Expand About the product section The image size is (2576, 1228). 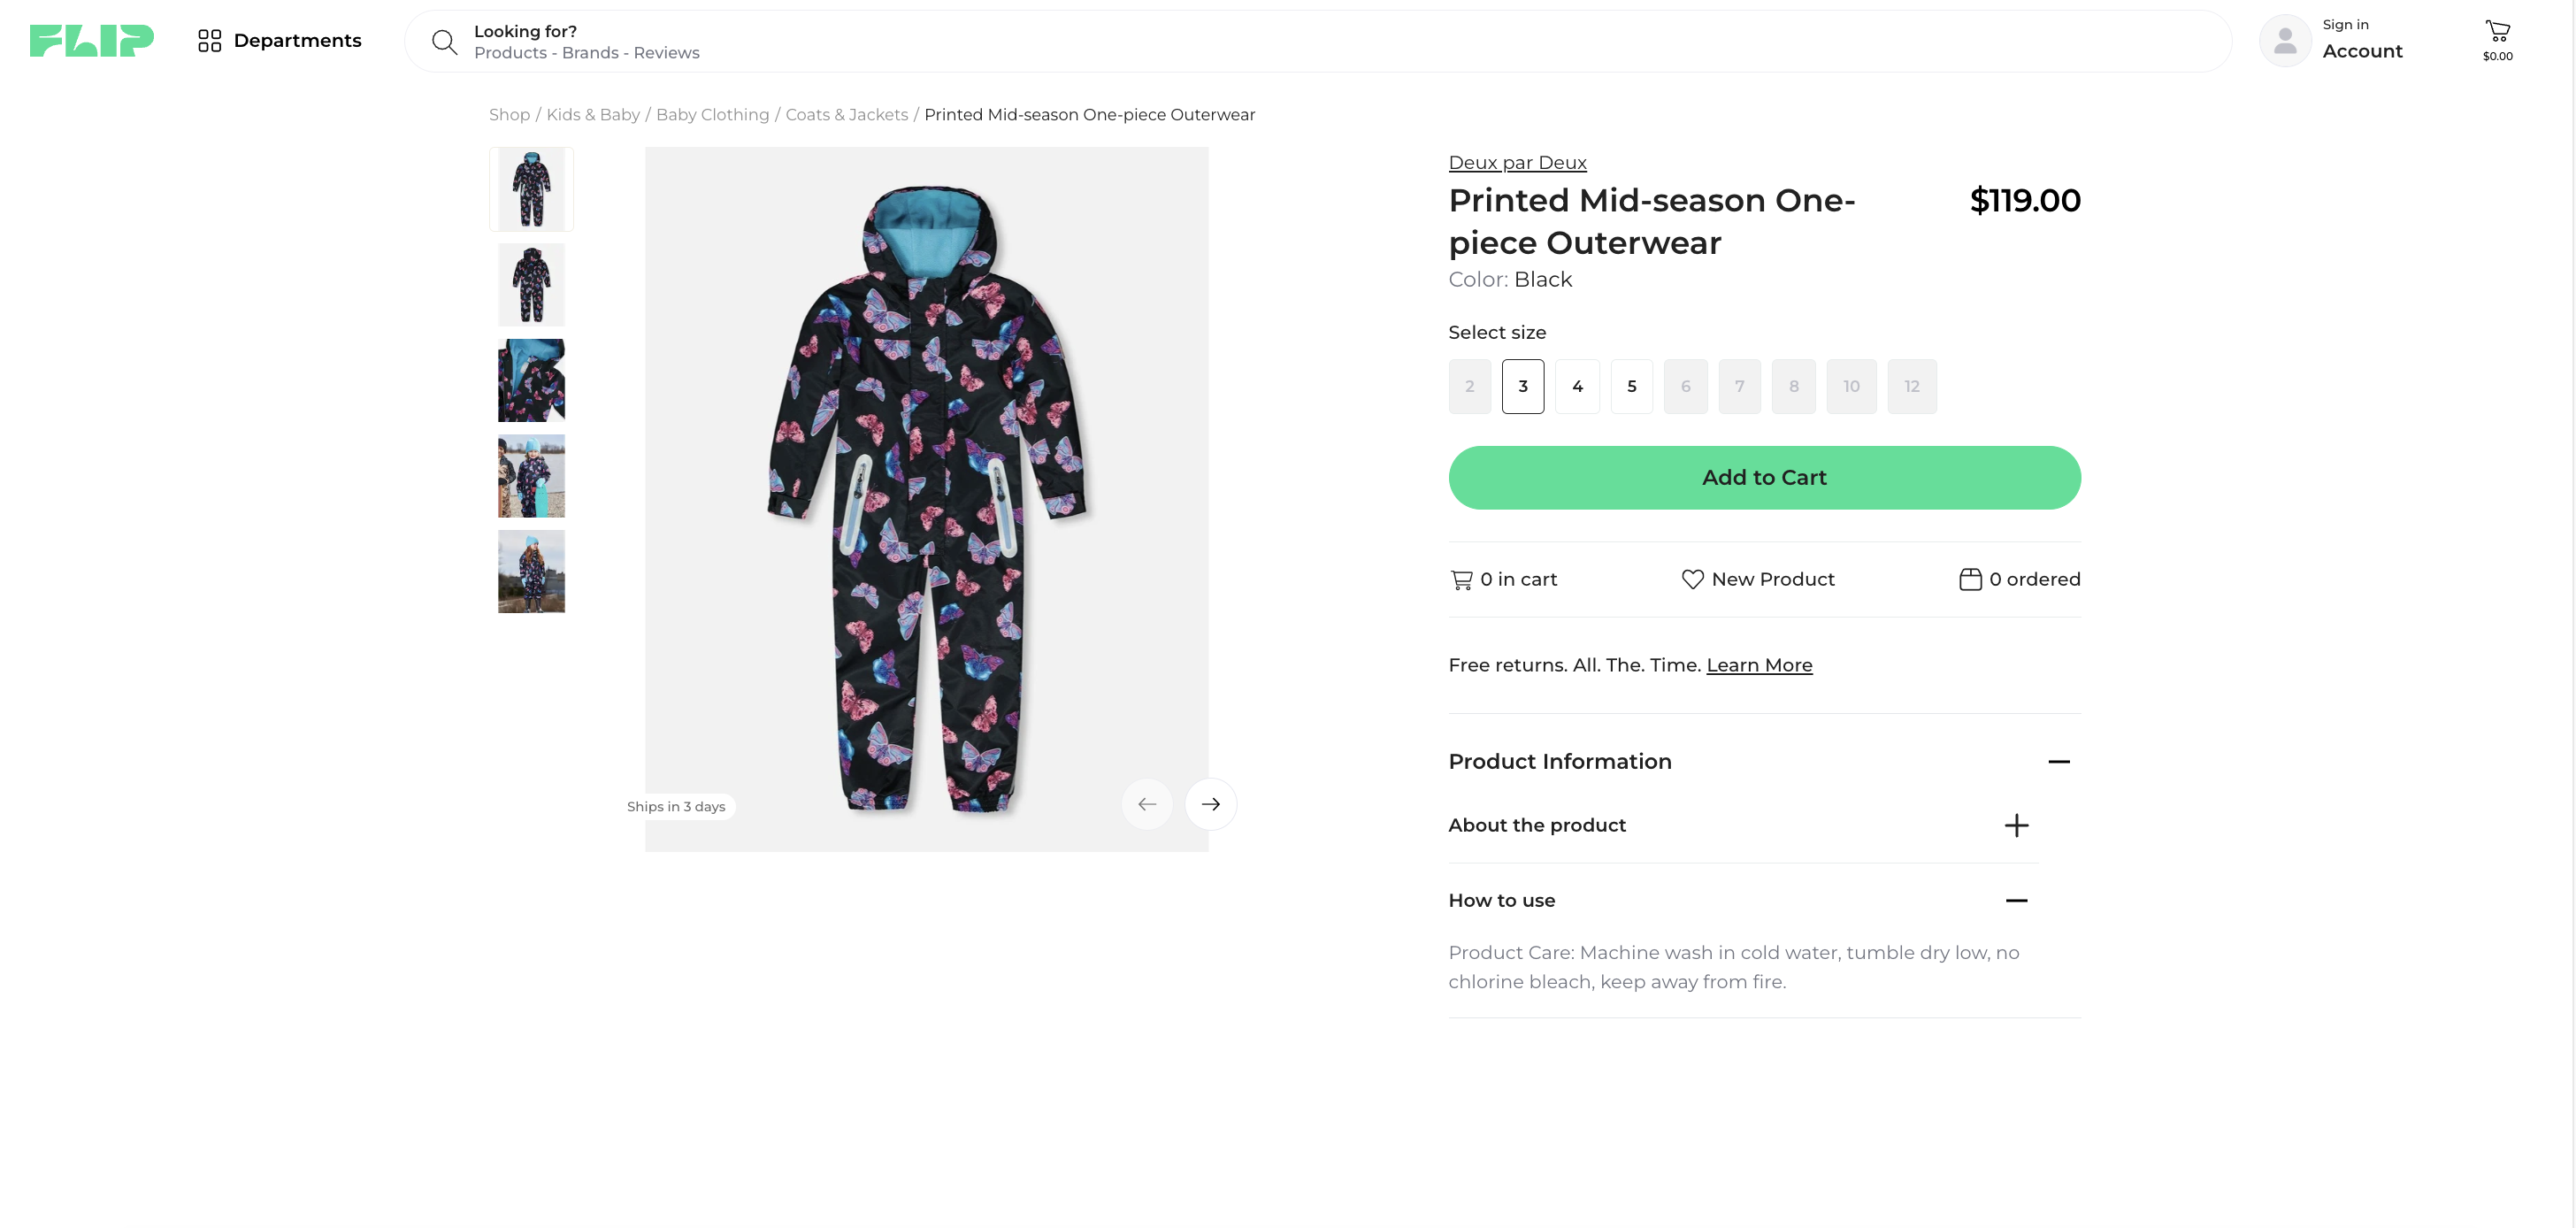click(x=2016, y=825)
